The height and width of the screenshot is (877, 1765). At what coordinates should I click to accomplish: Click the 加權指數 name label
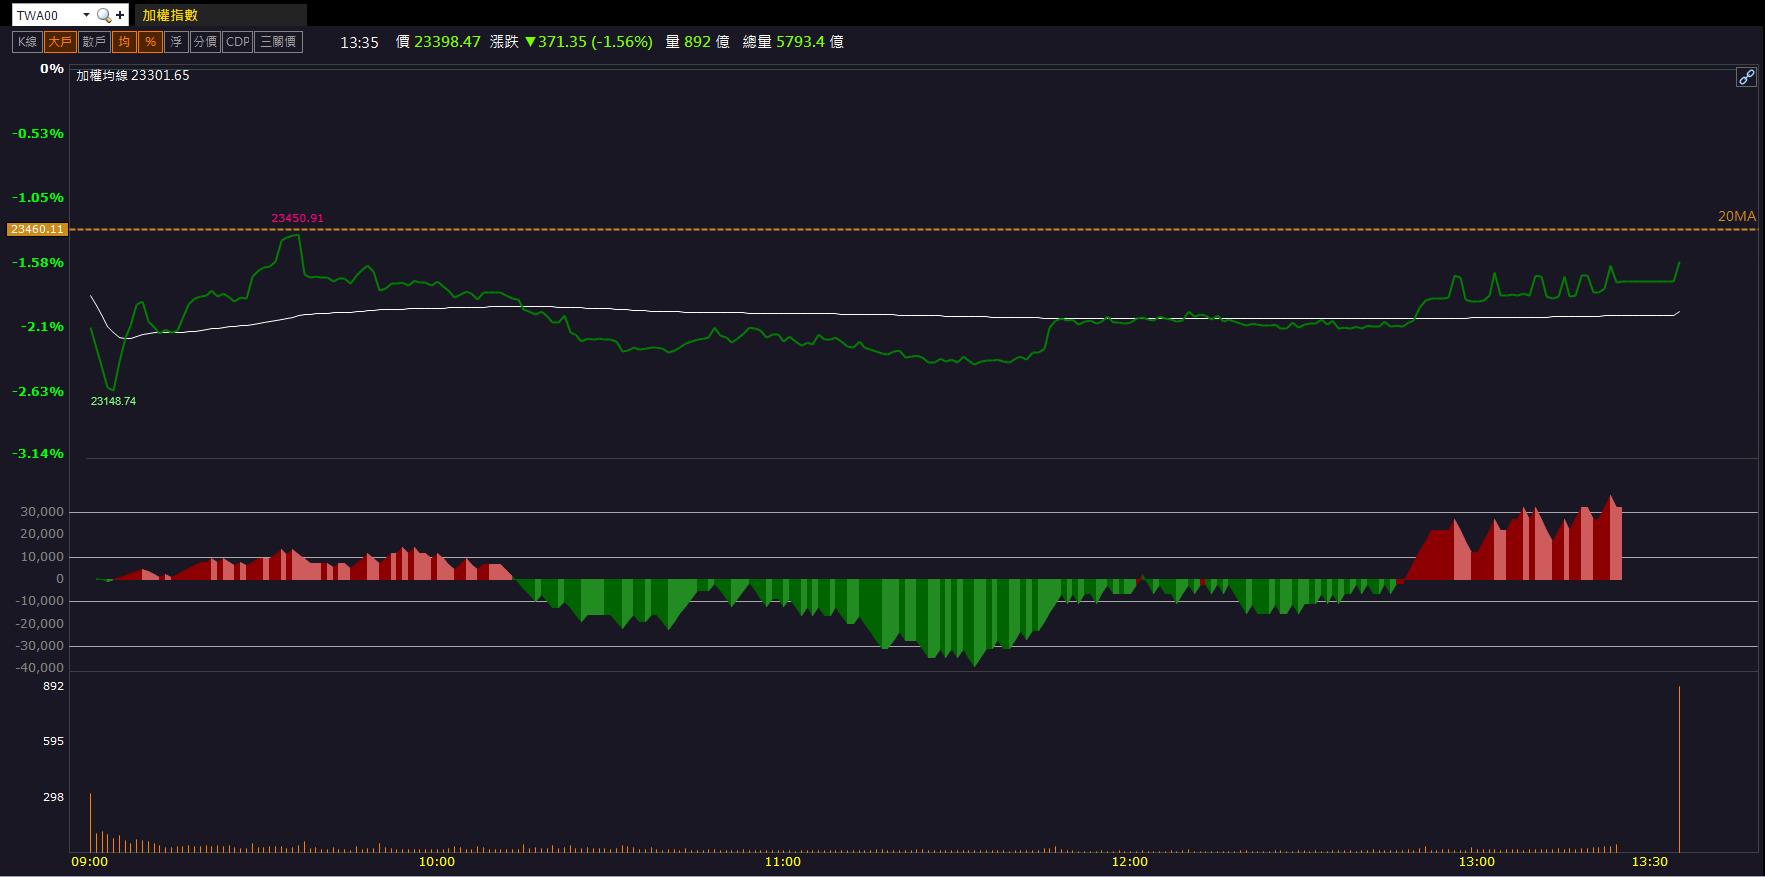pos(170,15)
